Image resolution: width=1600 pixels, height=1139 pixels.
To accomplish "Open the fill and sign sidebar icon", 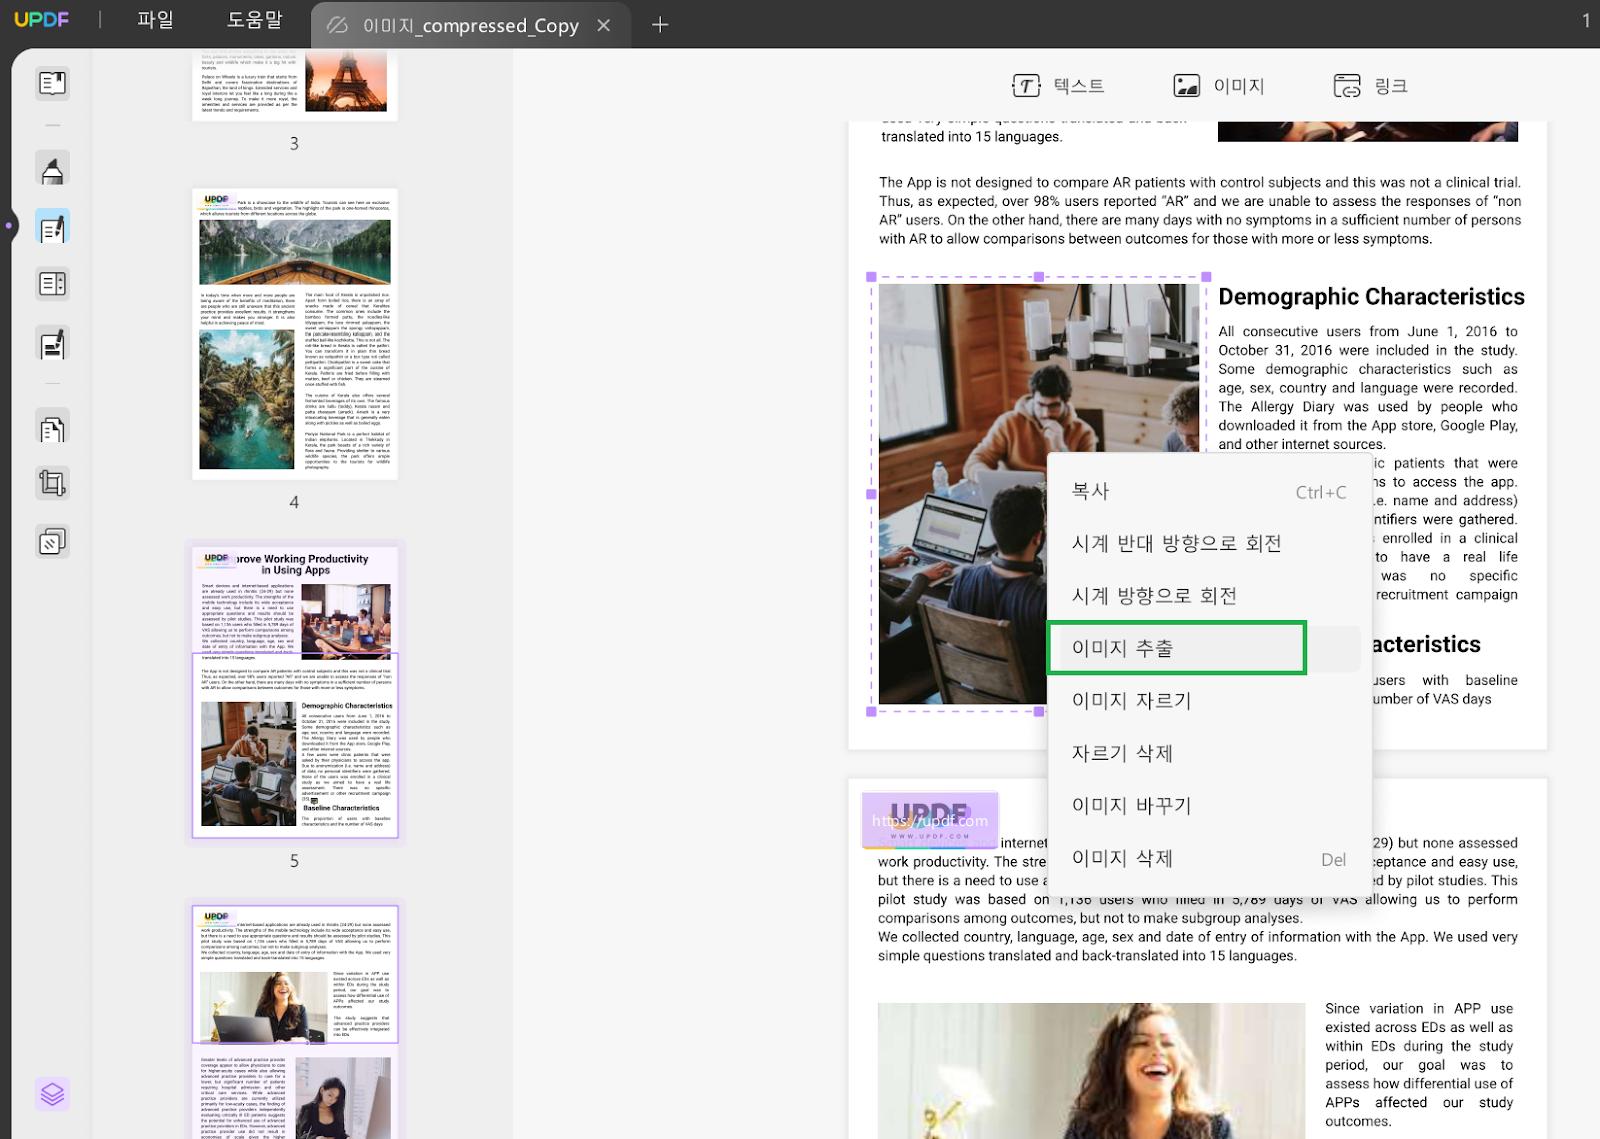I will 52,344.
